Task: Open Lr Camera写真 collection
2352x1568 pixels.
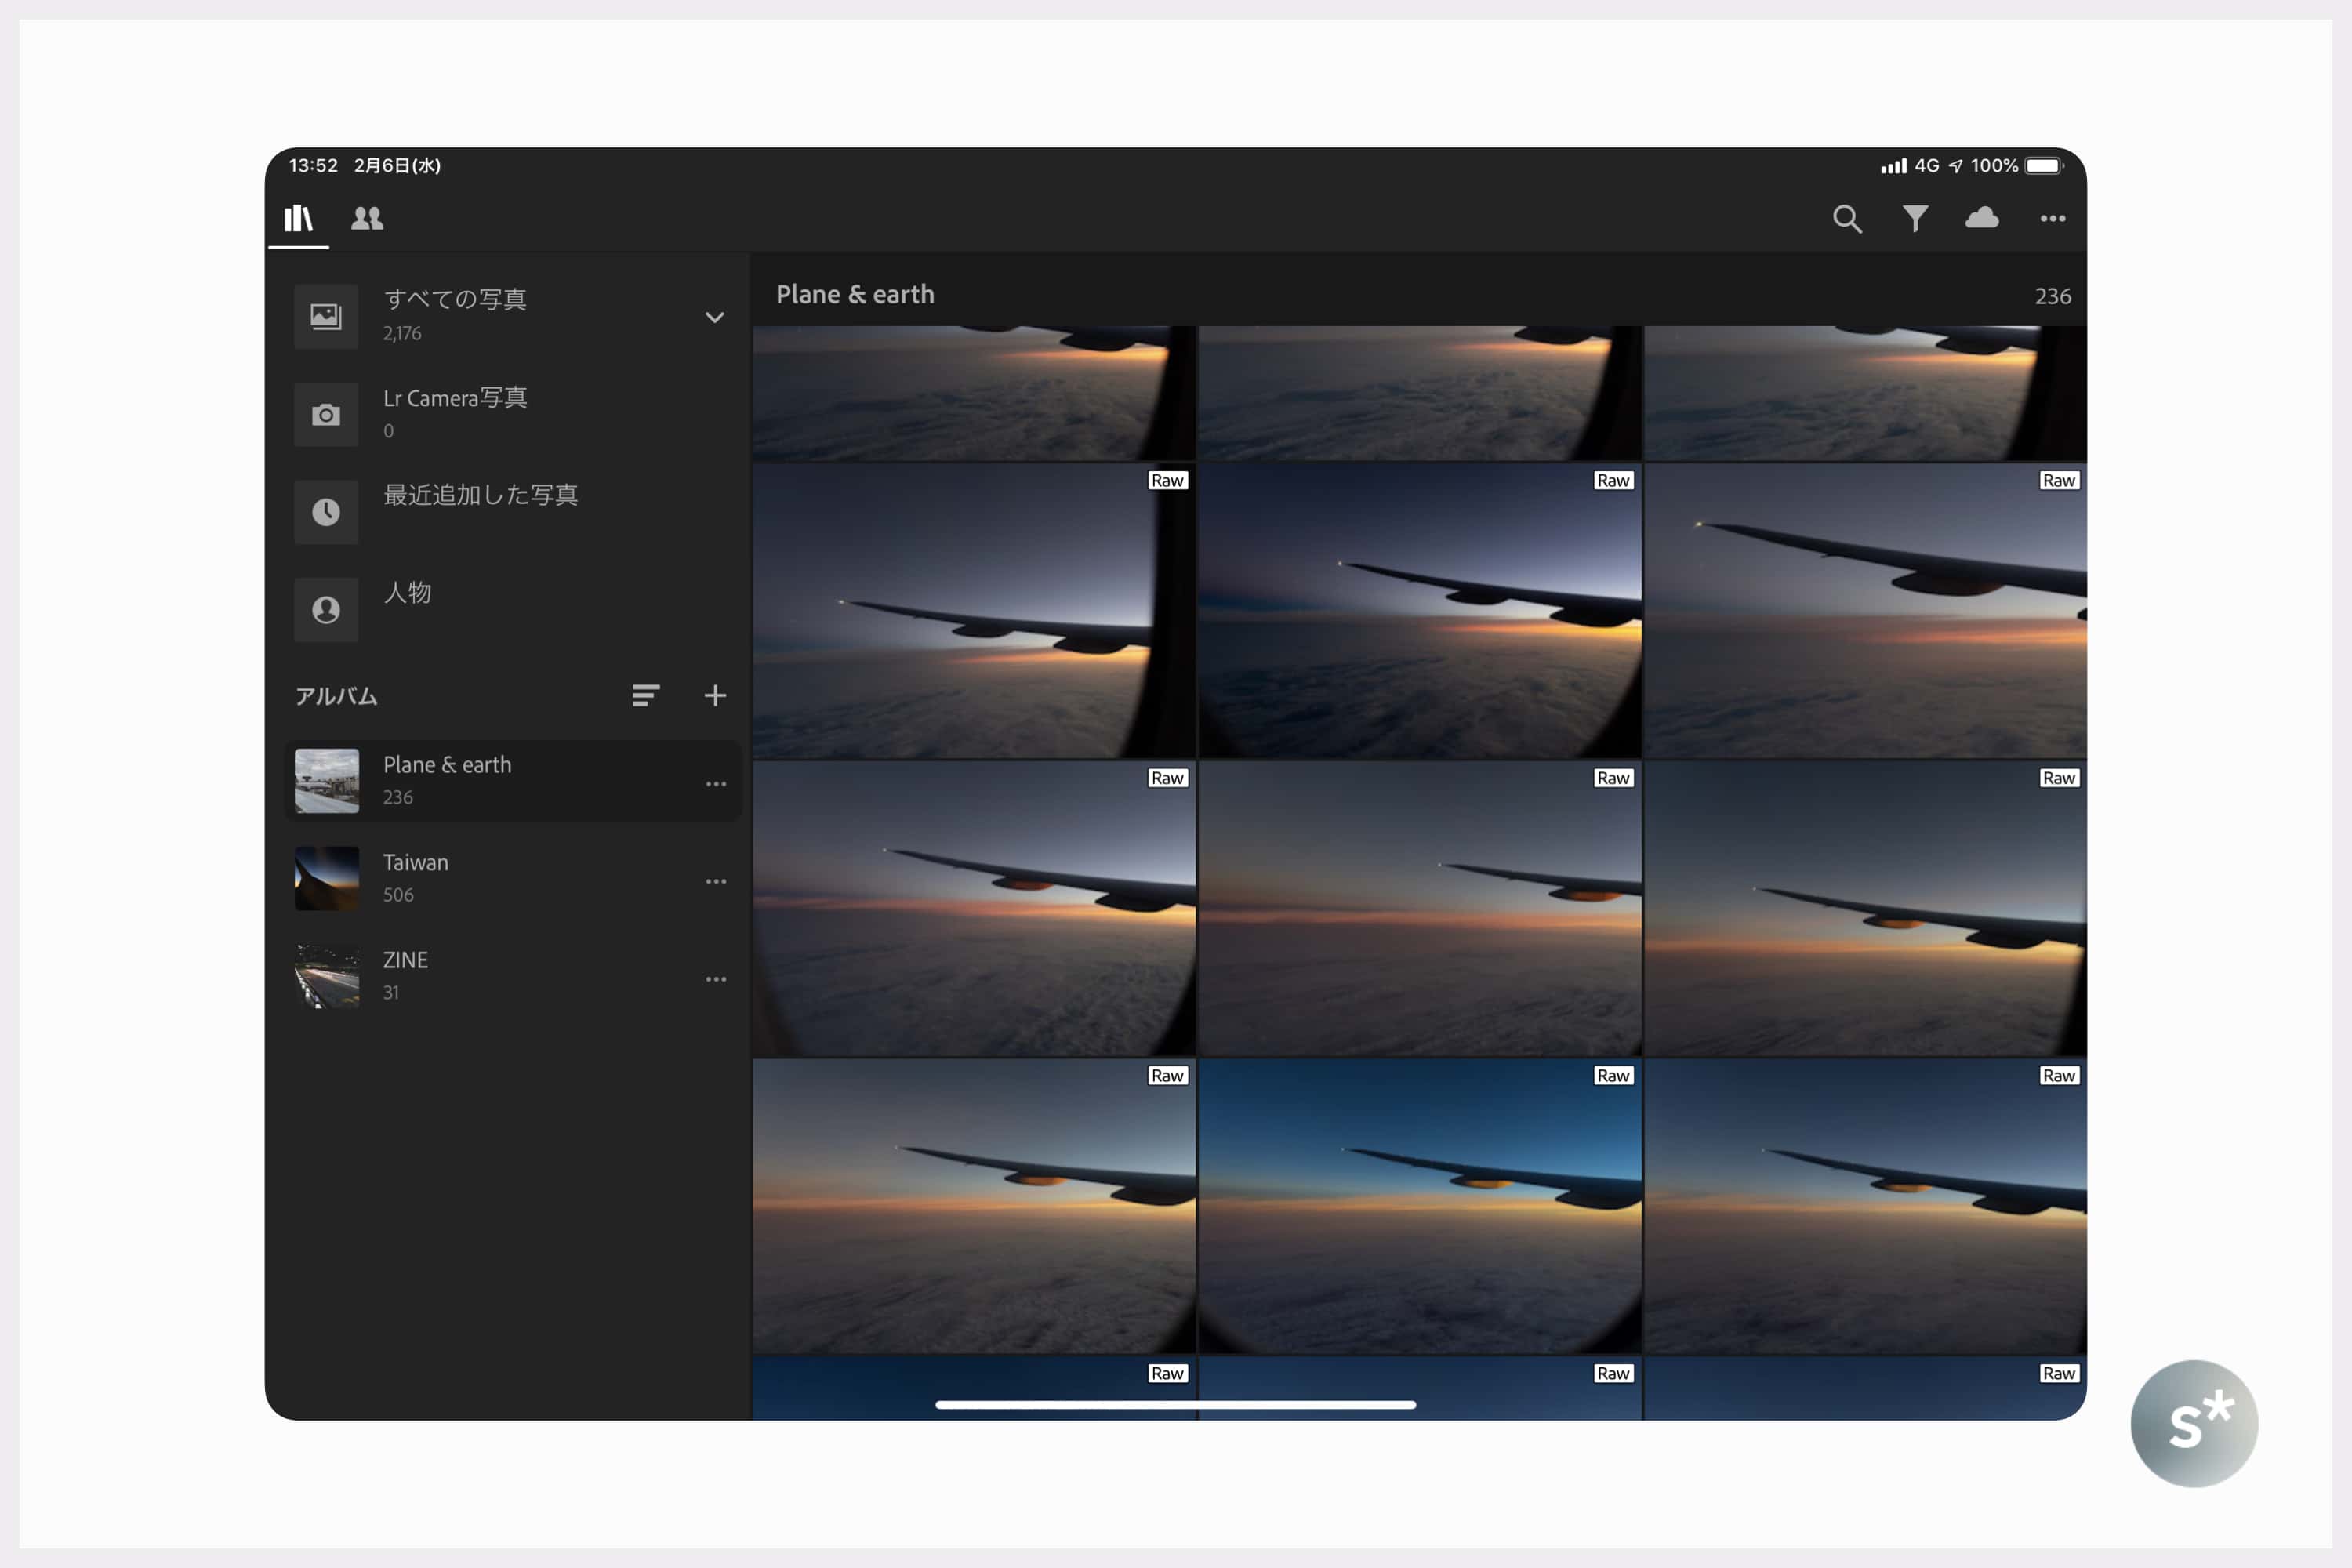Action: tap(455, 412)
